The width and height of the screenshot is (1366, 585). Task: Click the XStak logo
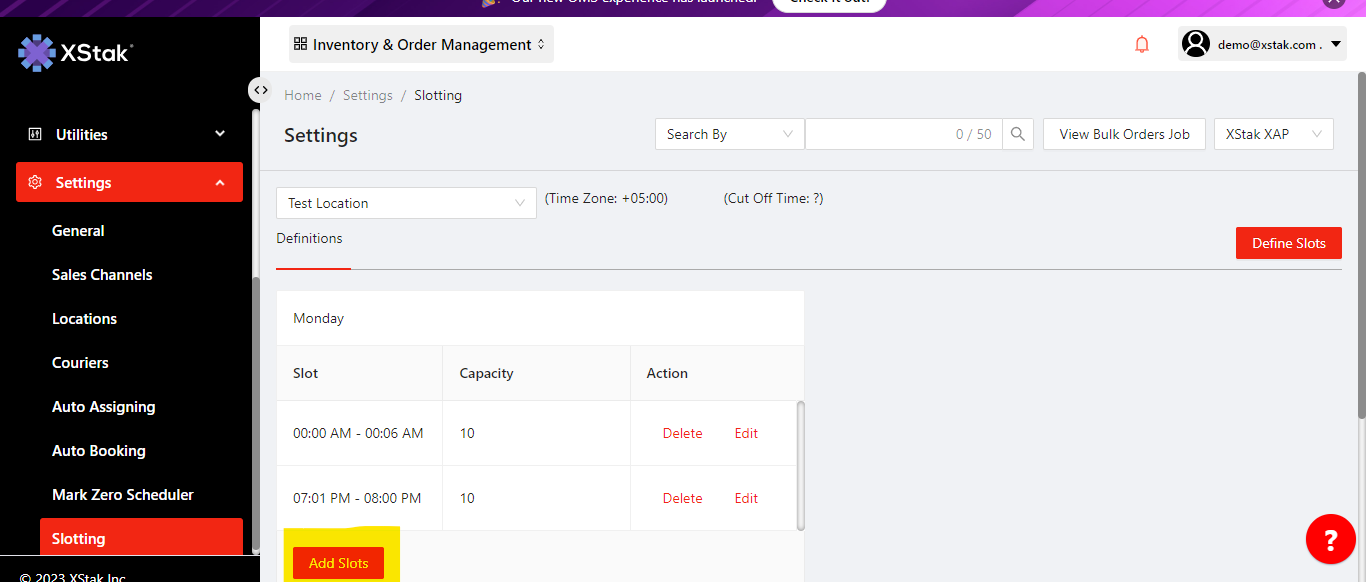[x=75, y=53]
